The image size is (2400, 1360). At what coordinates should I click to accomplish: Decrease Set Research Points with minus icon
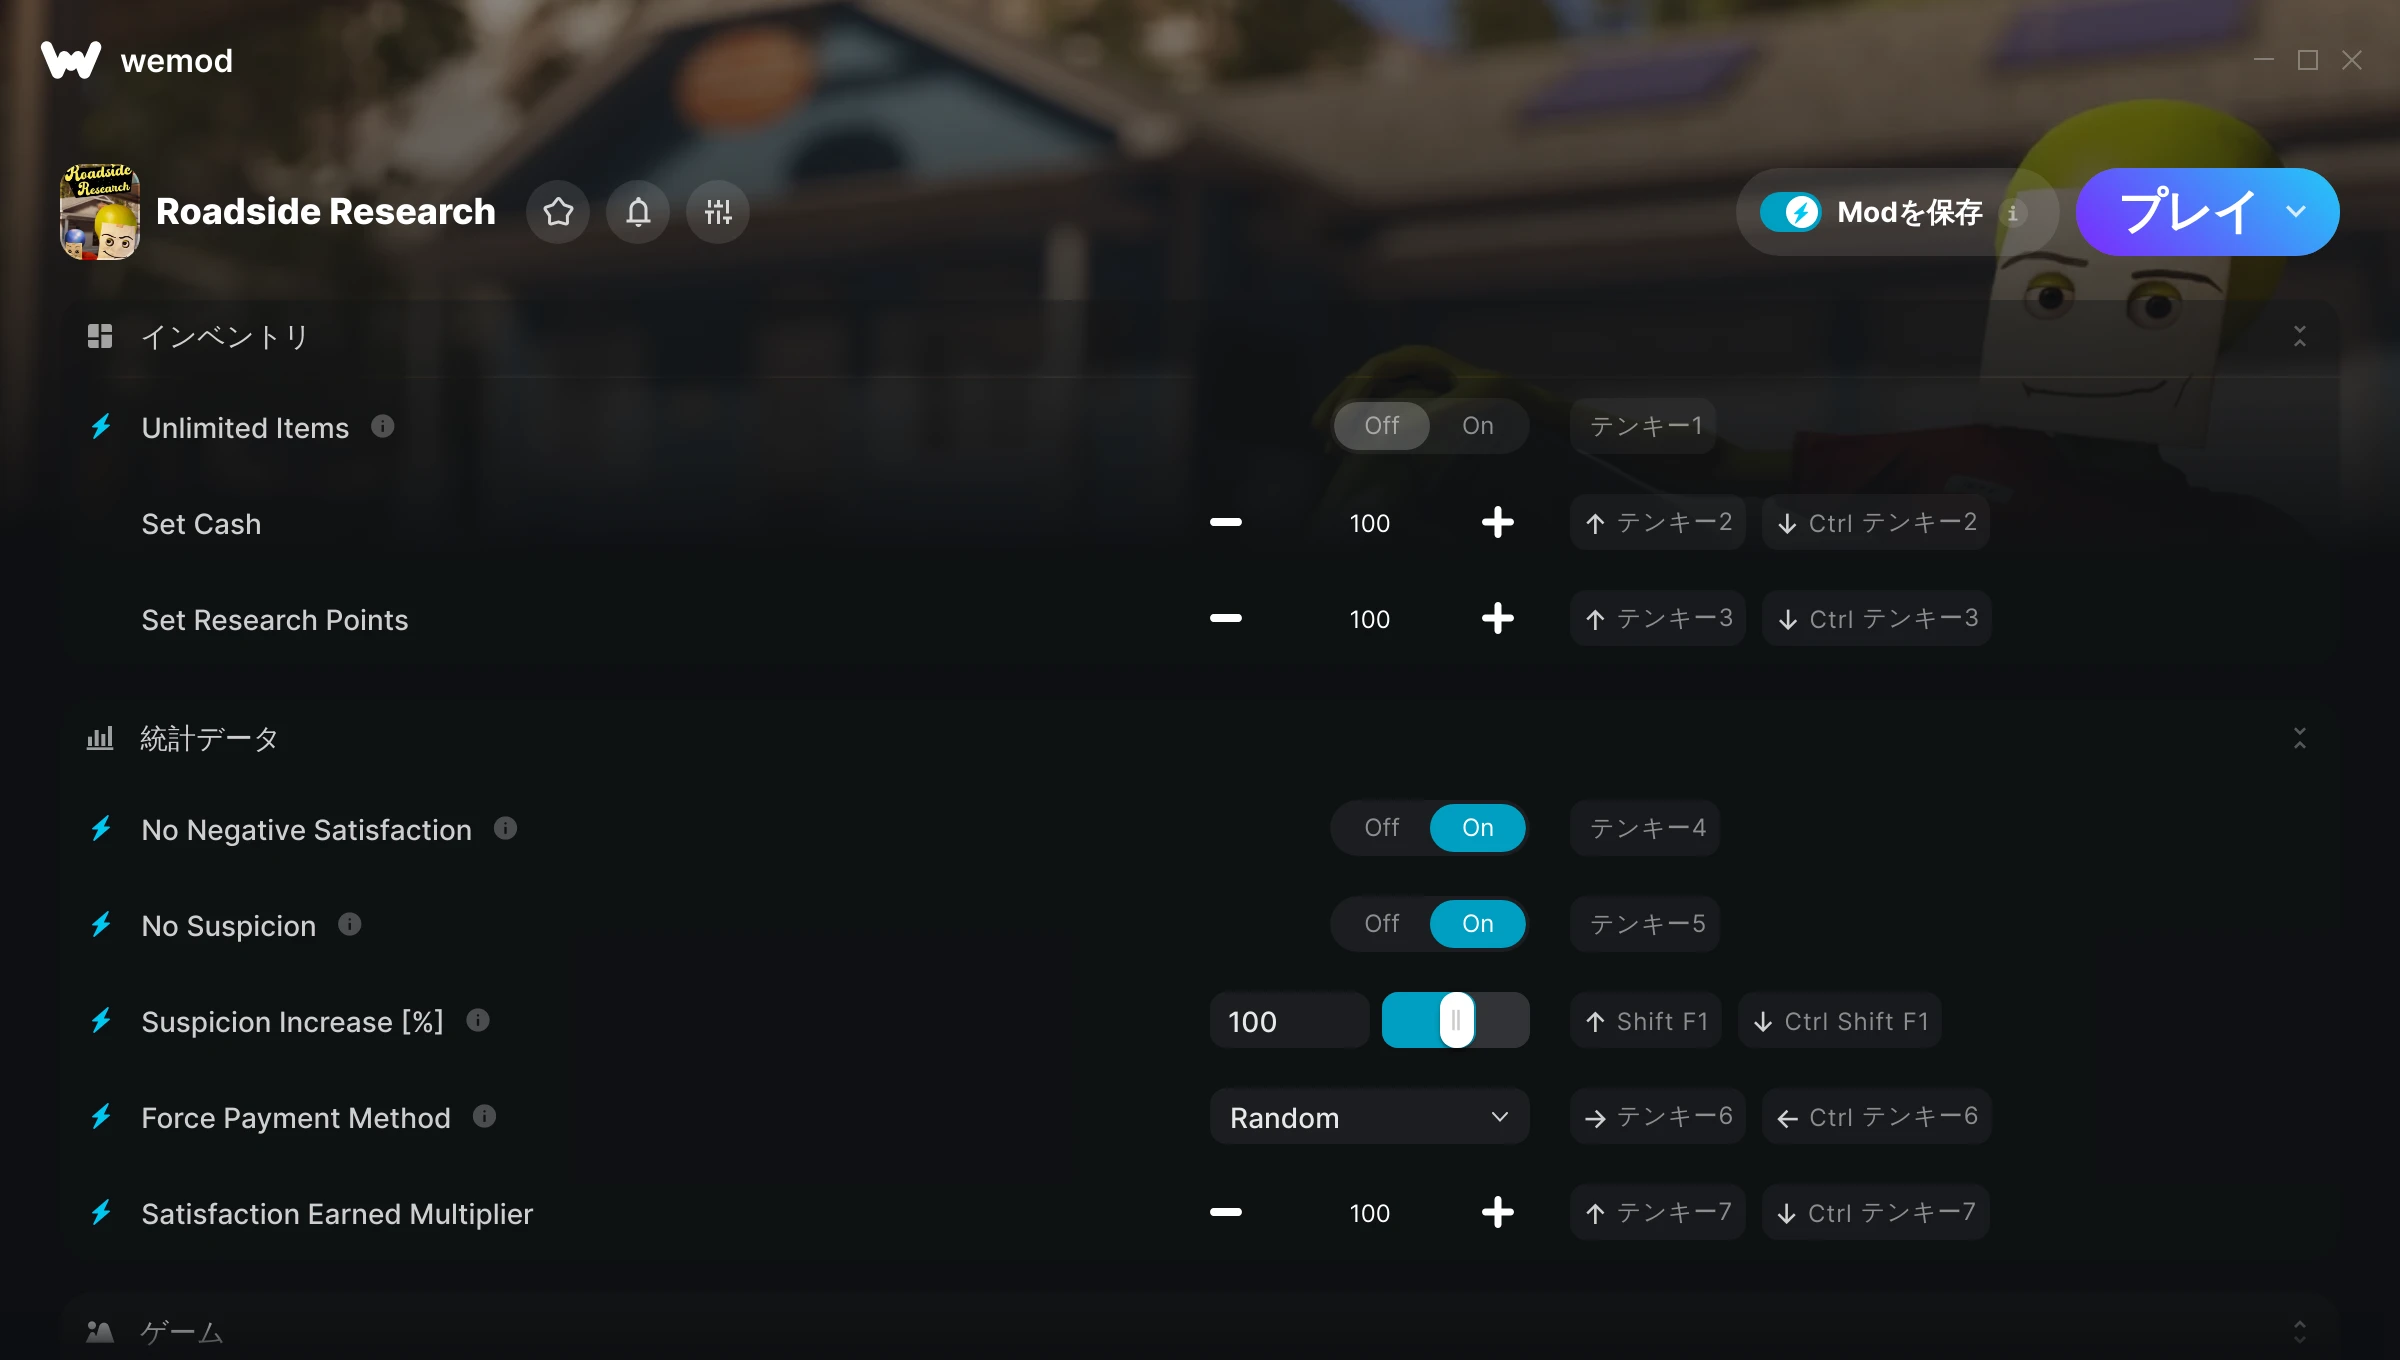pyautogui.click(x=1225, y=618)
